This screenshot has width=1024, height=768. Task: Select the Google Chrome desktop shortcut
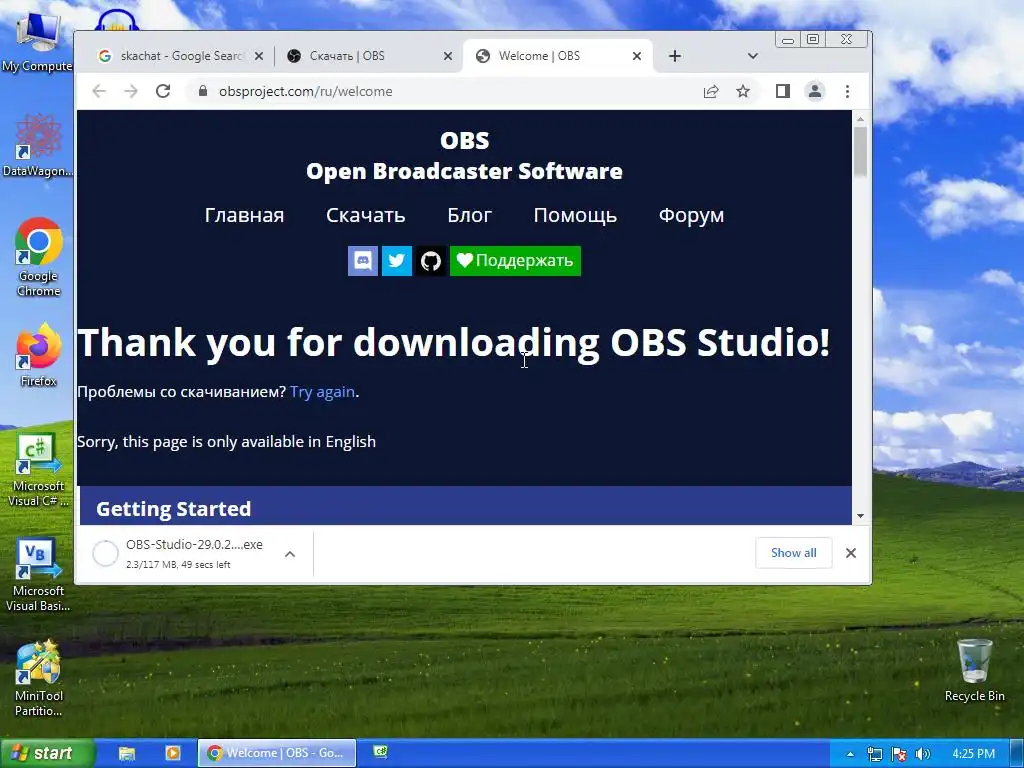39,257
